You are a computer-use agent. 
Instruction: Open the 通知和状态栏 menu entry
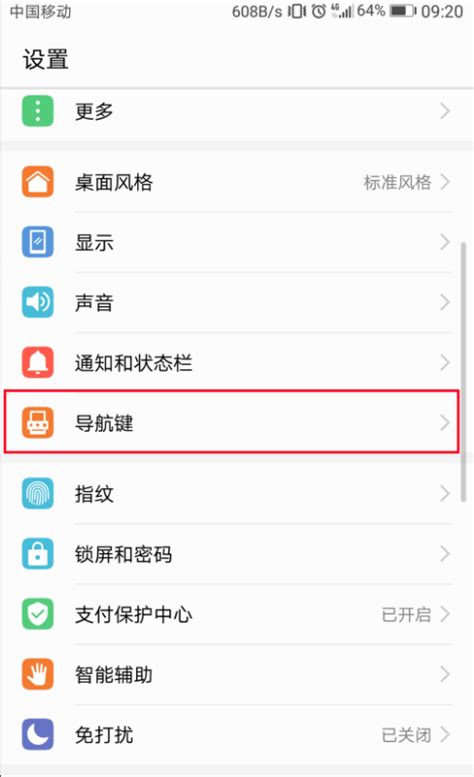(x=237, y=363)
